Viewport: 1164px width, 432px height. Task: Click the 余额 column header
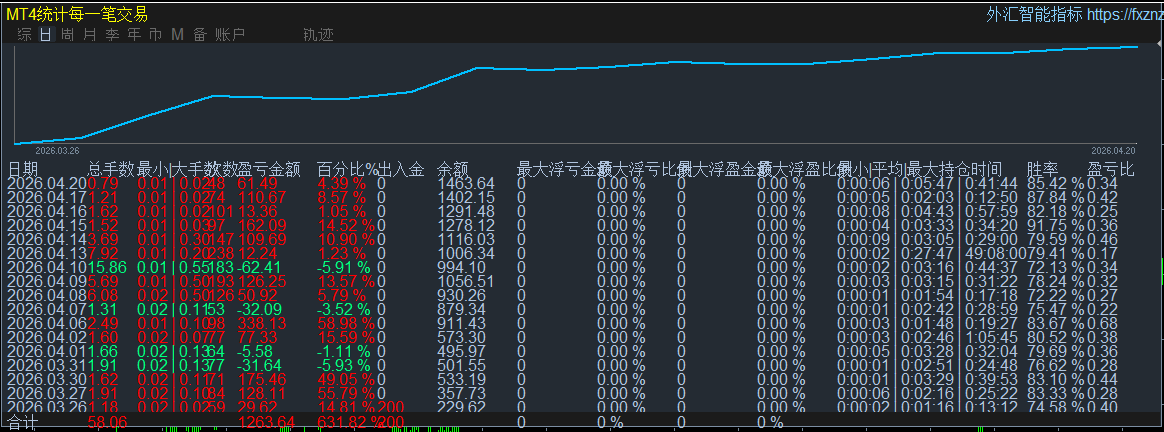point(453,169)
